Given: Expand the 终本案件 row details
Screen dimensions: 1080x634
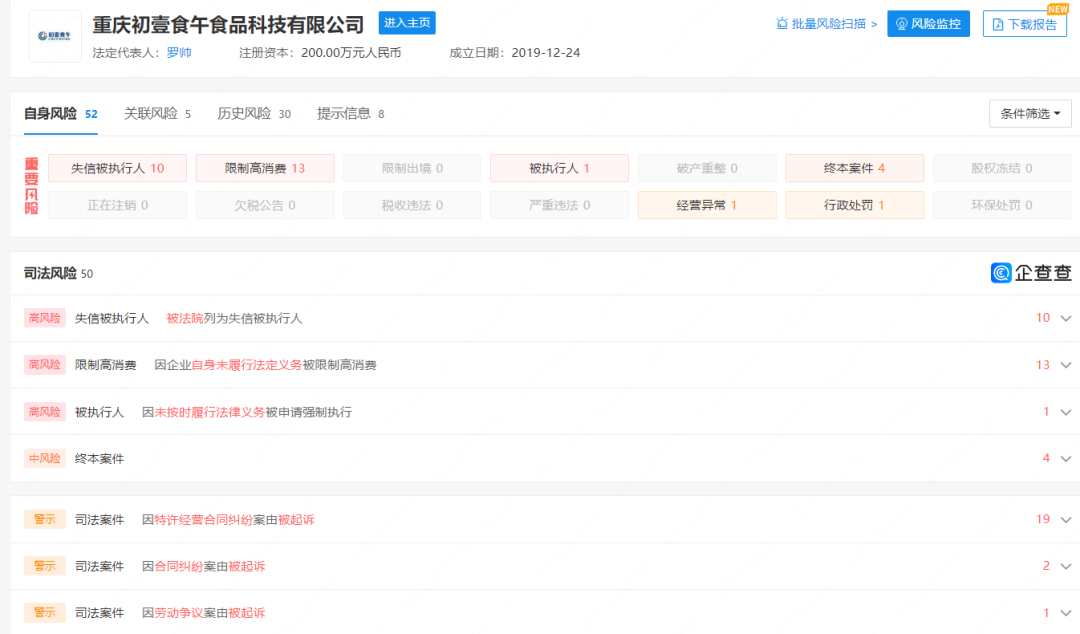Looking at the screenshot, I should tap(1065, 457).
